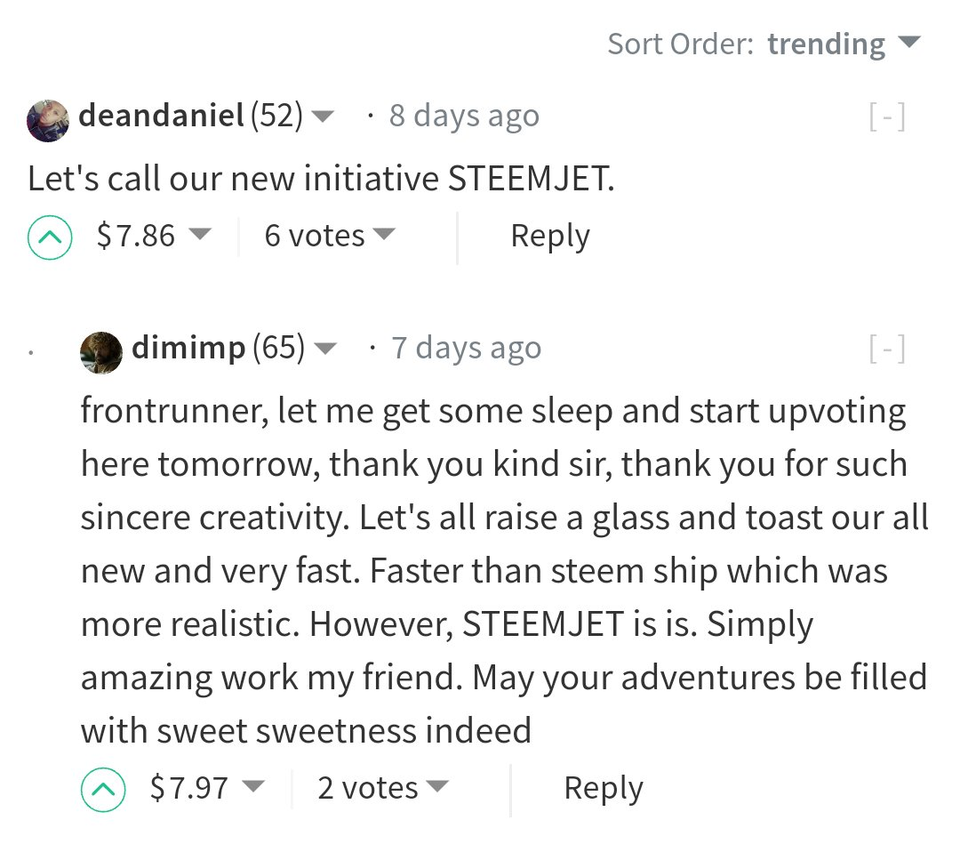The image size is (960, 844).
Task: Open dimimp's profile avatar
Action: click(x=101, y=352)
